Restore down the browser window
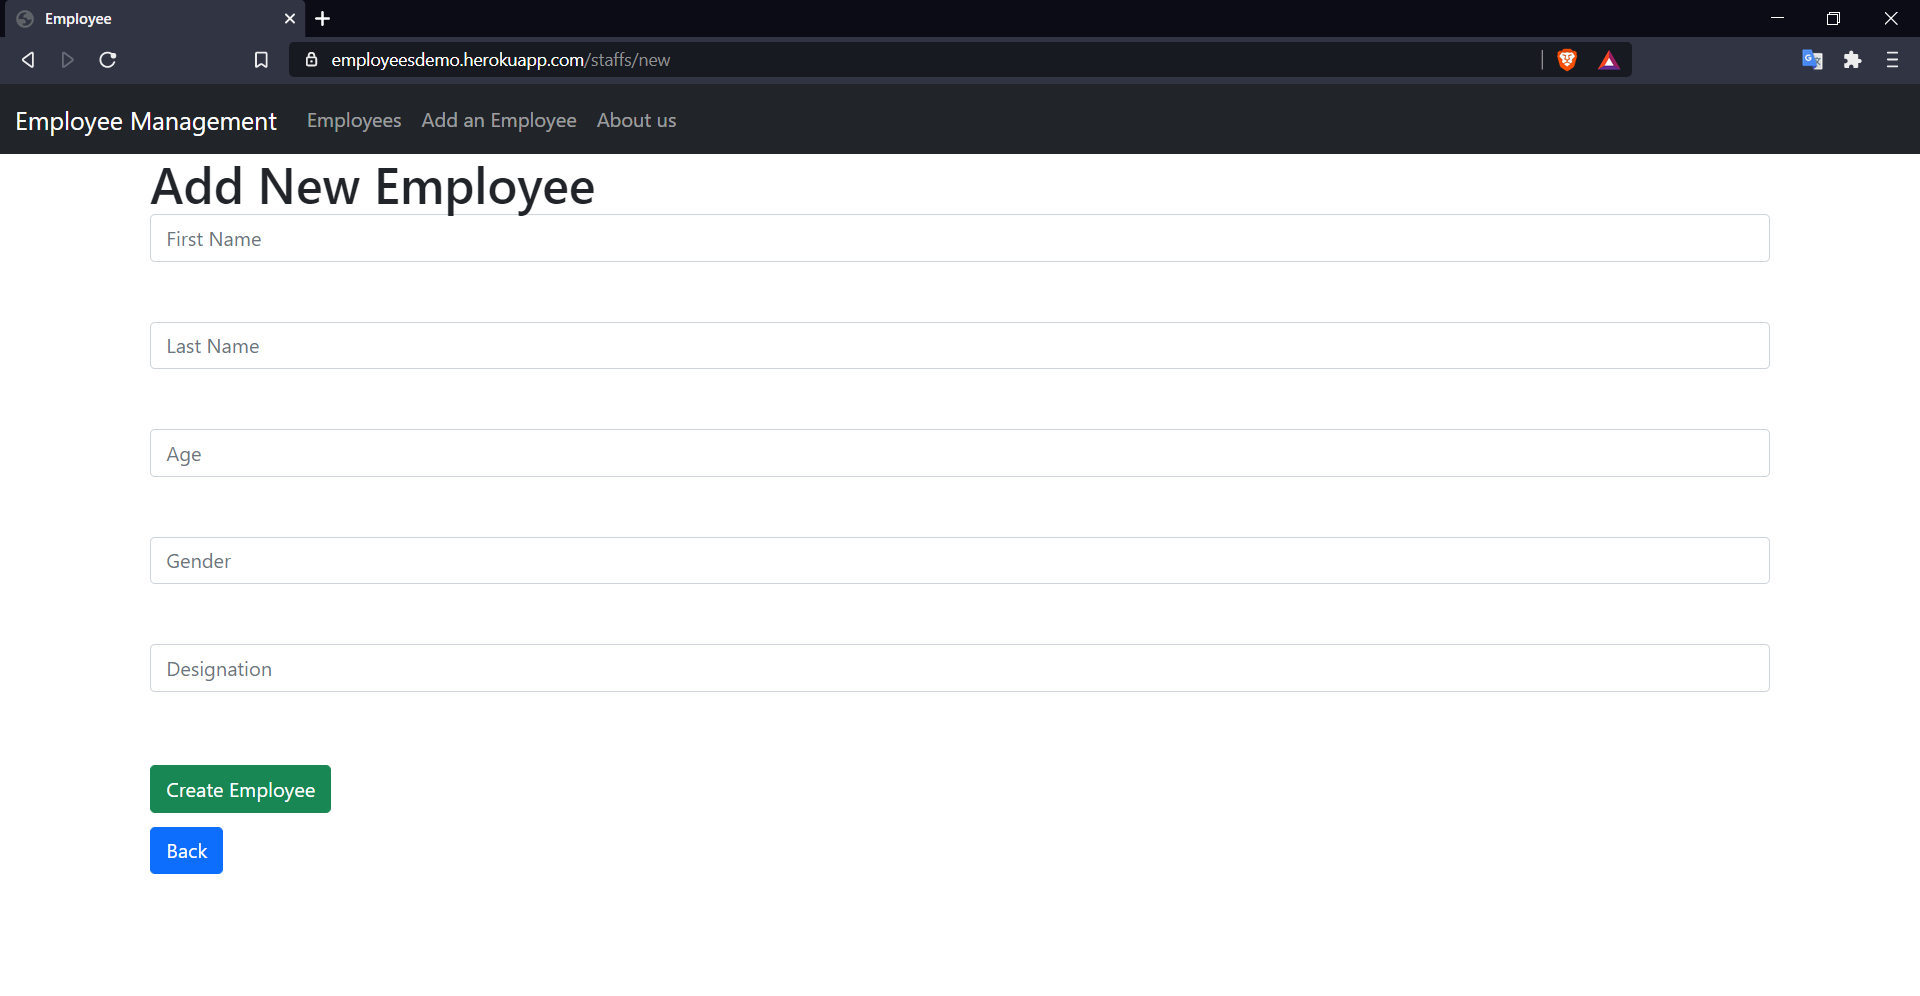The height and width of the screenshot is (996, 1920). [x=1833, y=18]
